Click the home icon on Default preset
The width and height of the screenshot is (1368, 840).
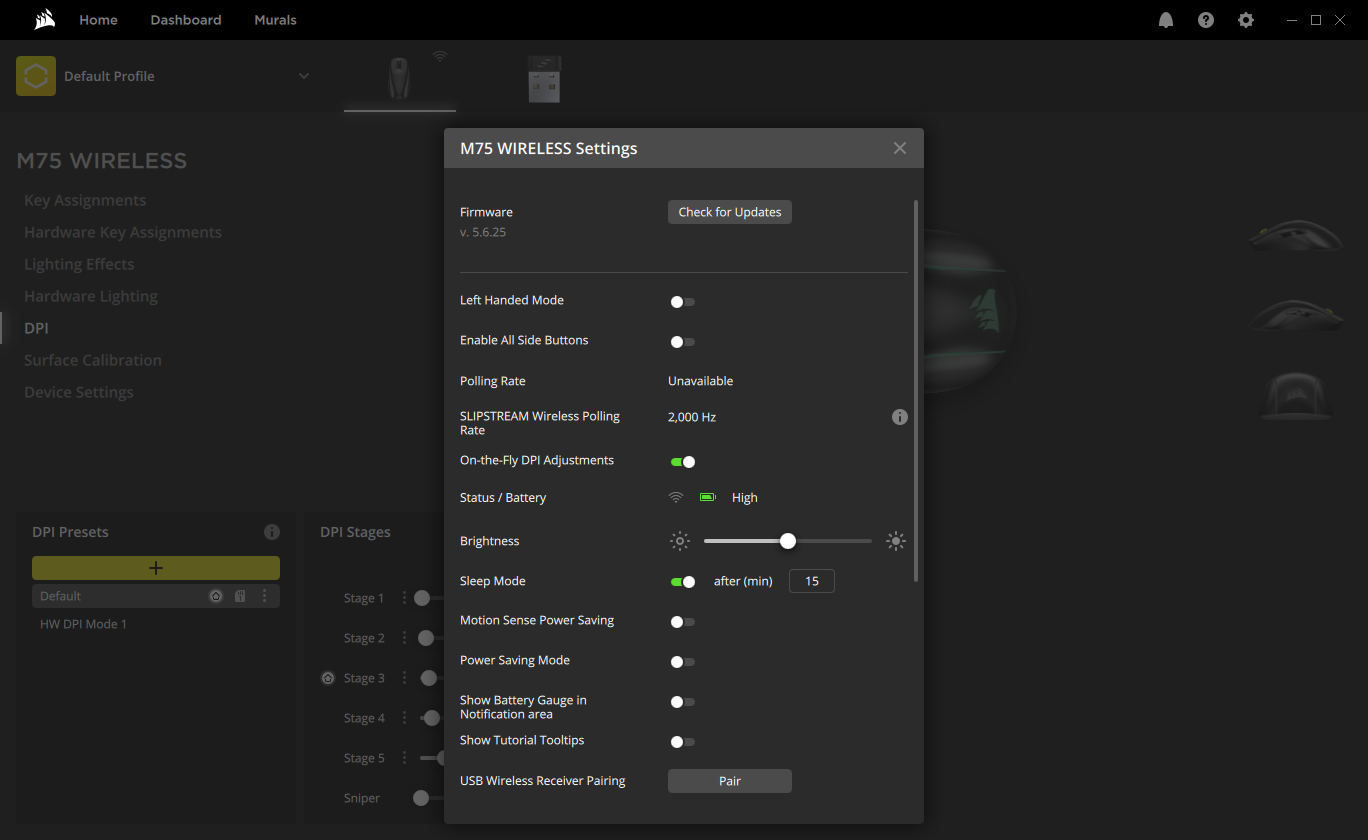(x=216, y=596)
